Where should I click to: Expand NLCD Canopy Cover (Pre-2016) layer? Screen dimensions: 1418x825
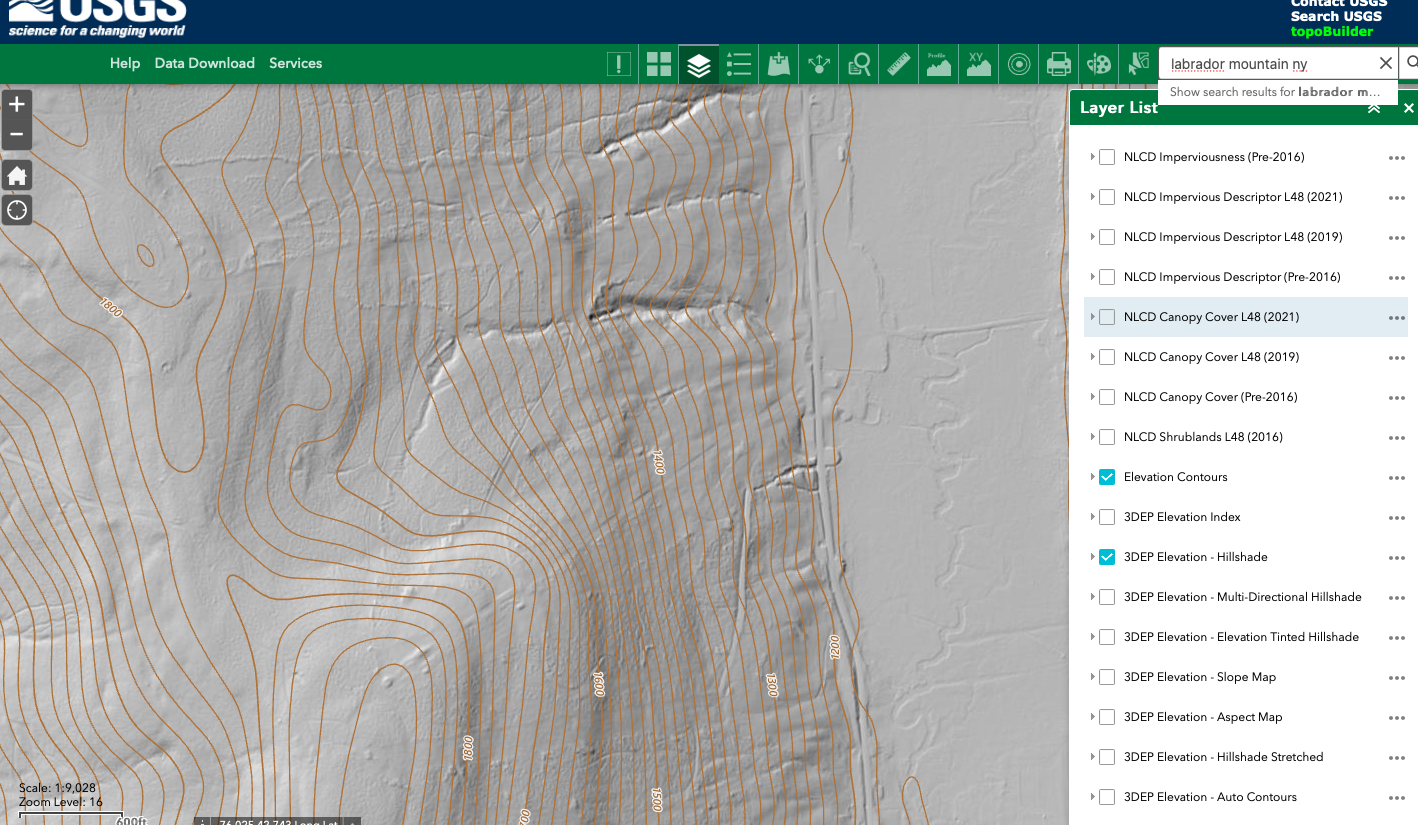click(1092, 397)
